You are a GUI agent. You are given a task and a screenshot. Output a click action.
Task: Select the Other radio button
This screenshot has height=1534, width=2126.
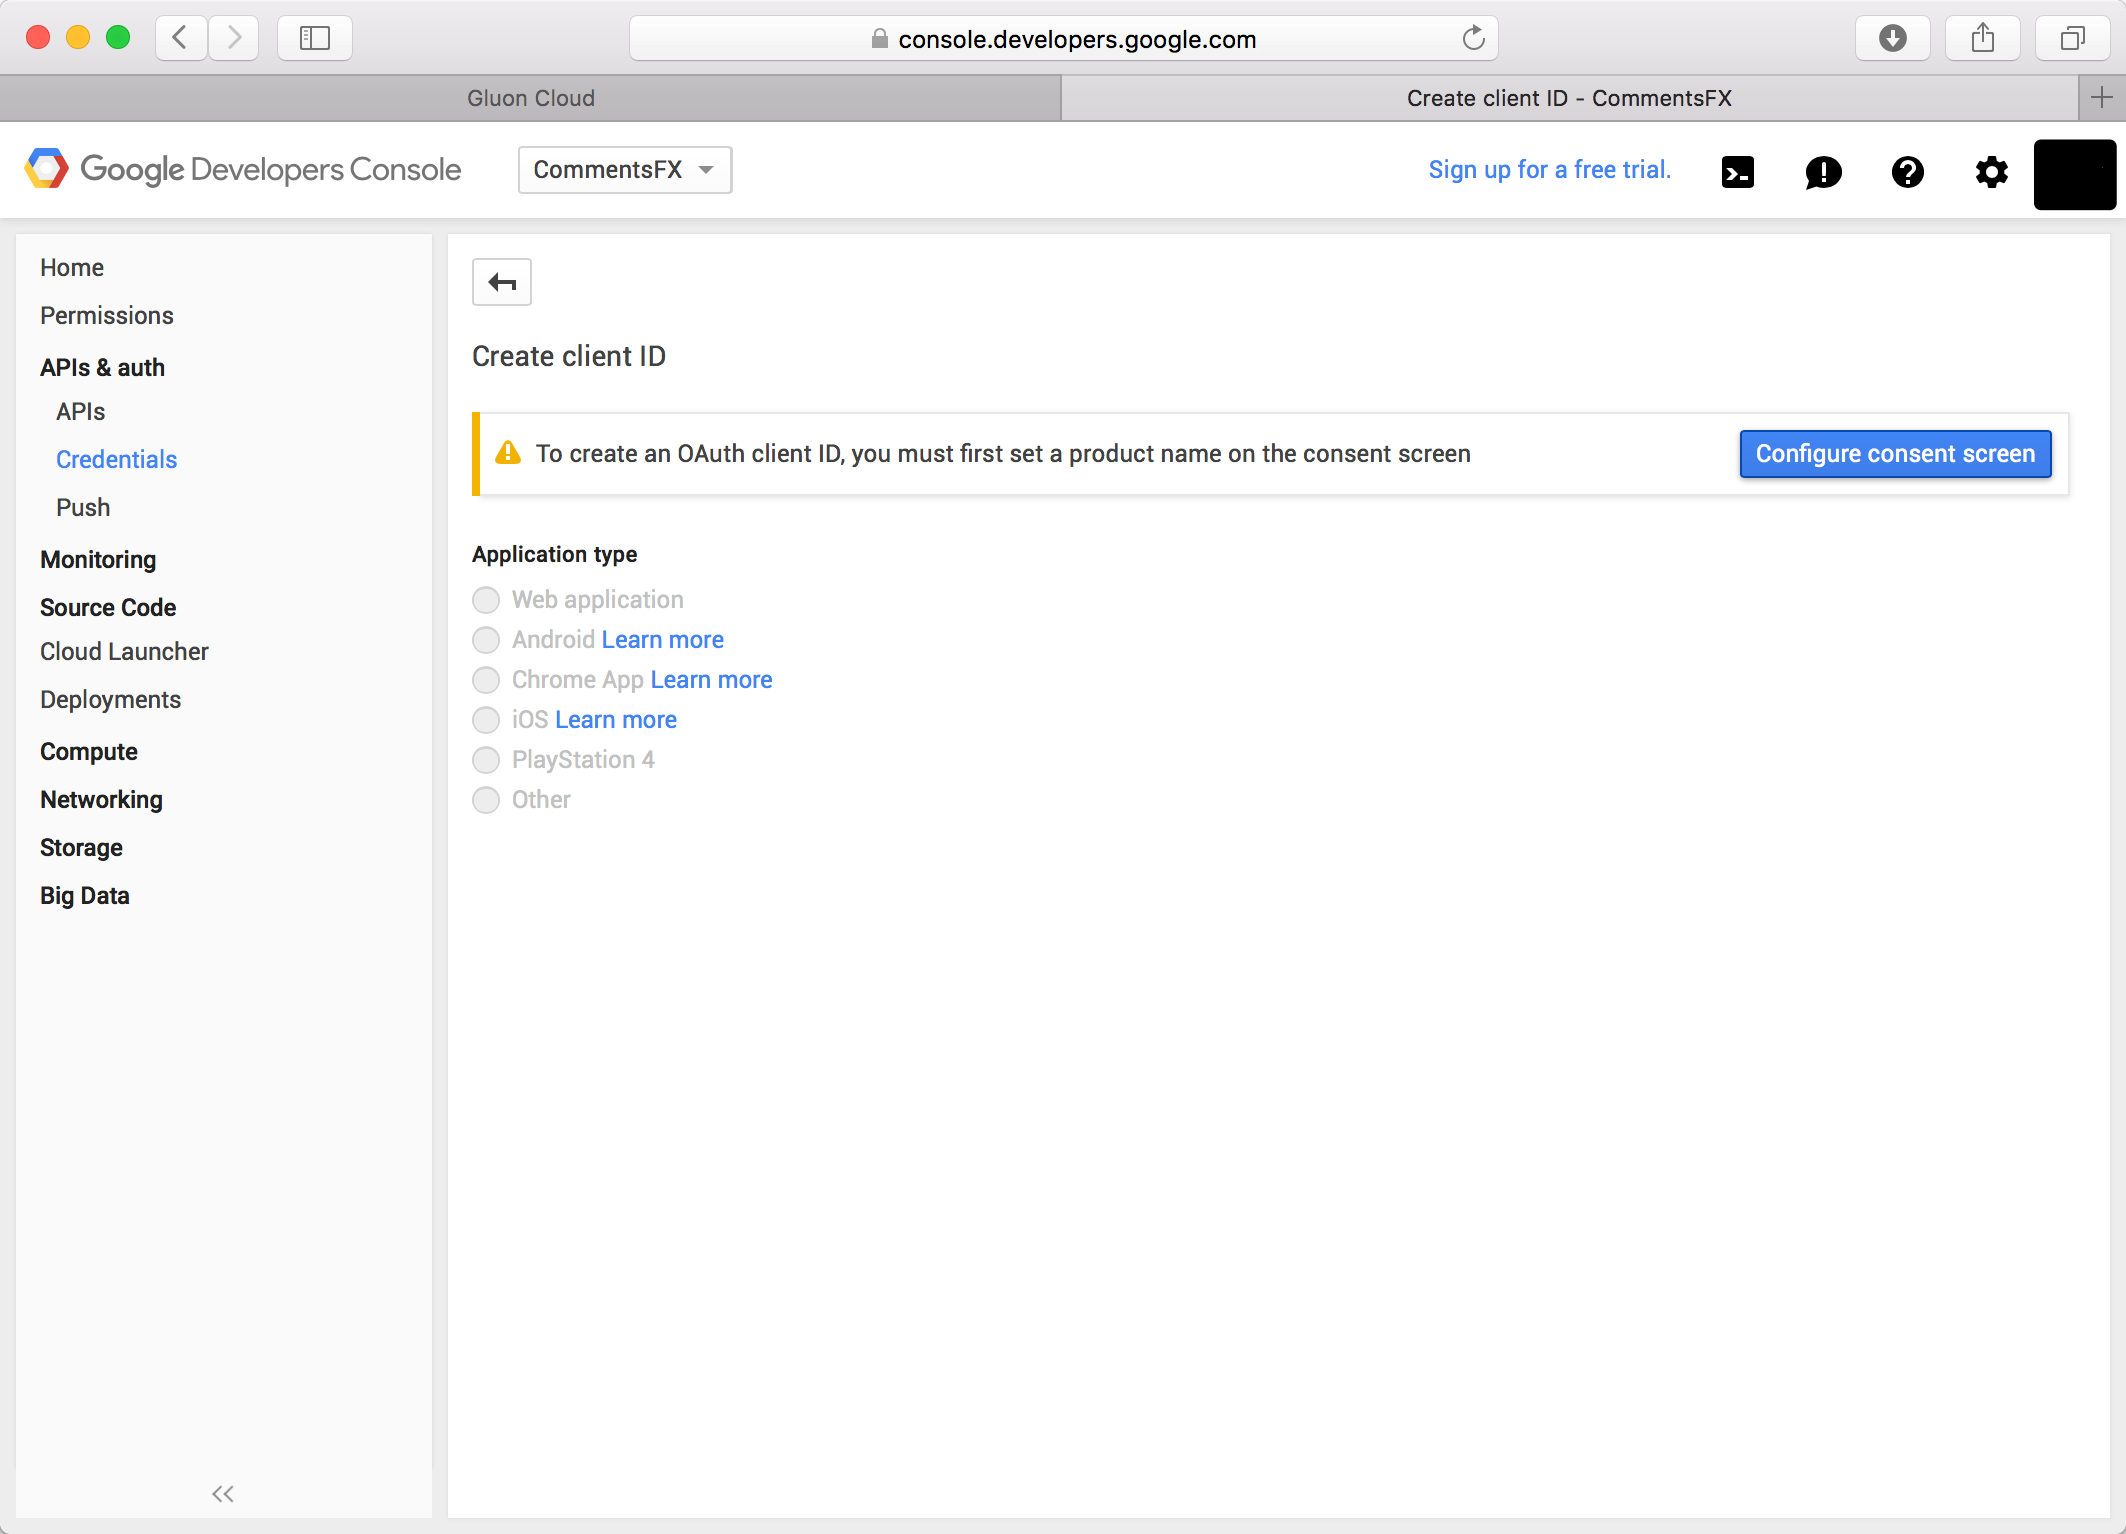click(486, 800)
